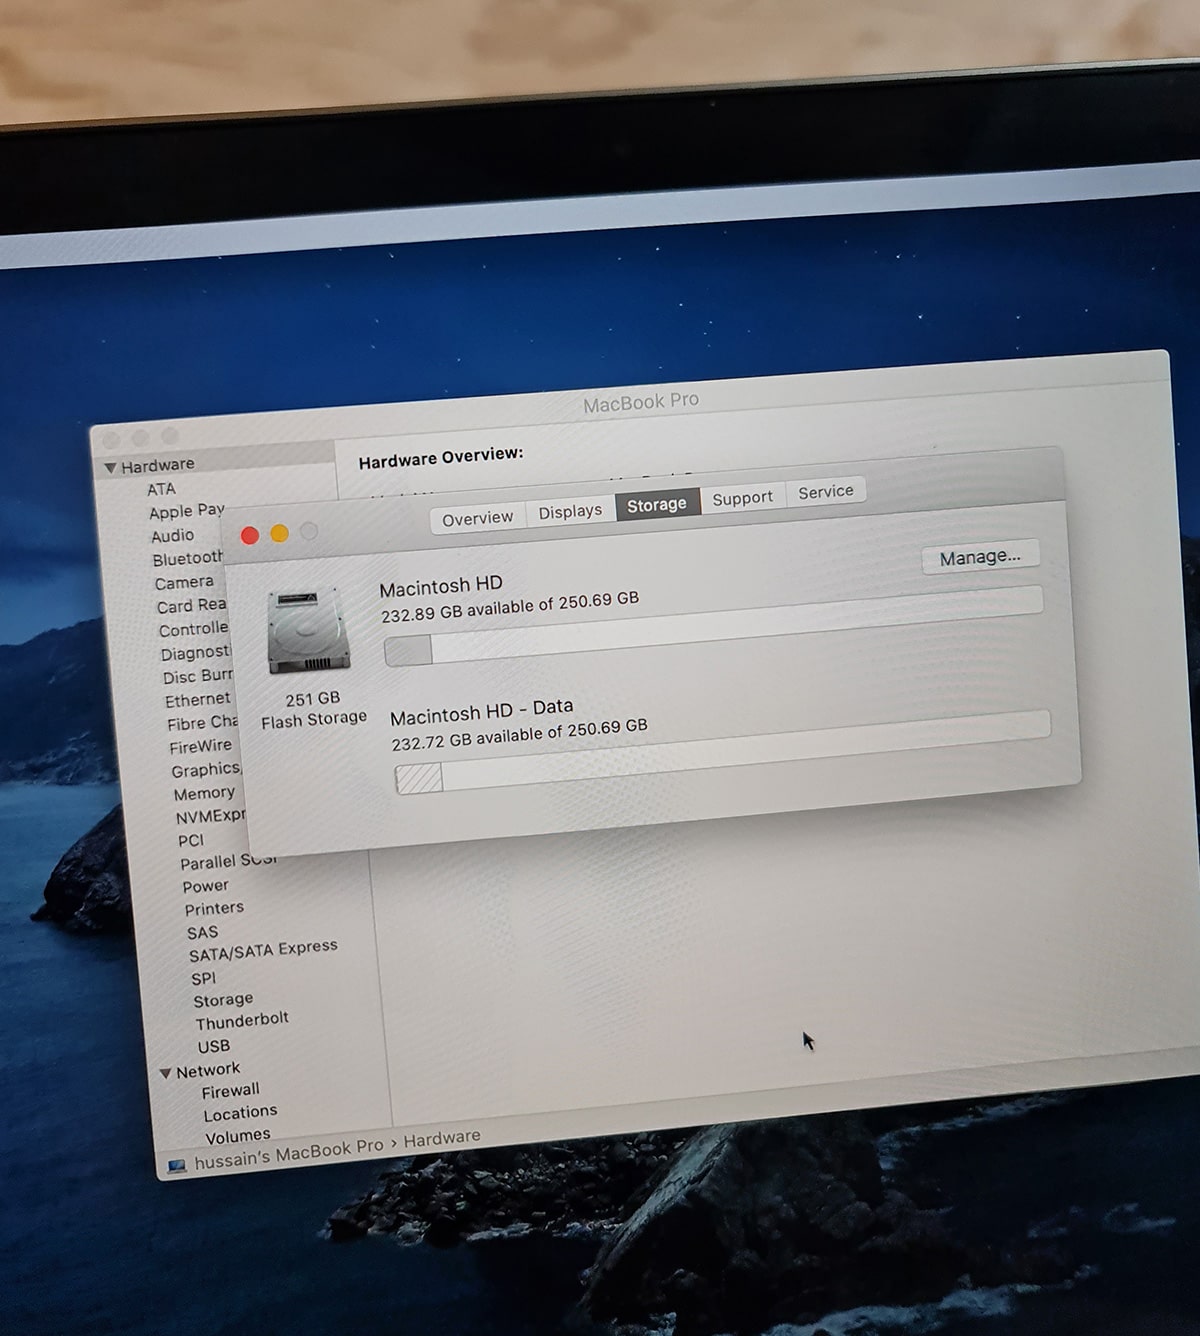This screenshot has height=1336, width=1200.
Task: Select Printers in the sidebar
Action: pos(214,909)
